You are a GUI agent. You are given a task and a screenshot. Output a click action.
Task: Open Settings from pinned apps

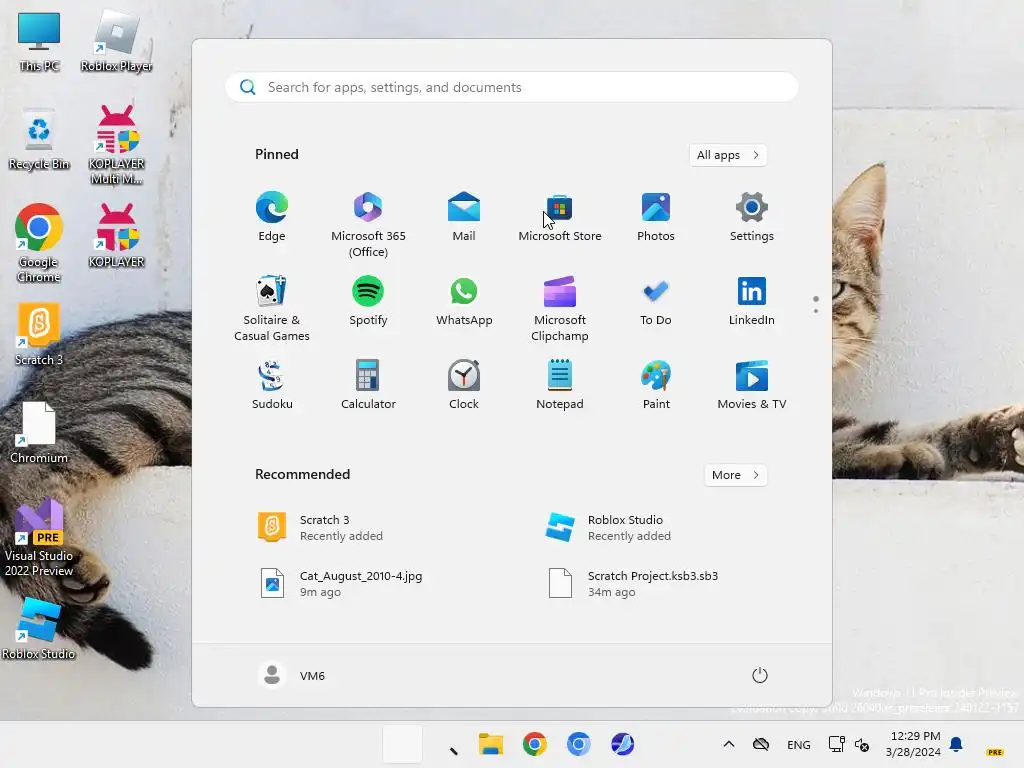[752, 217]
